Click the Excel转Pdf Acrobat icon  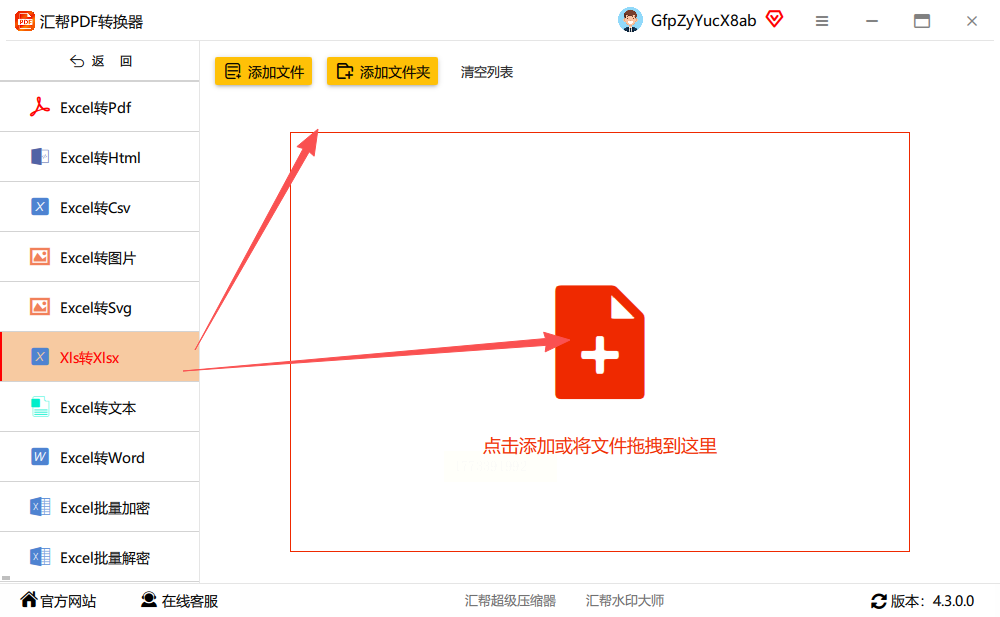click(x=40, y=107)
